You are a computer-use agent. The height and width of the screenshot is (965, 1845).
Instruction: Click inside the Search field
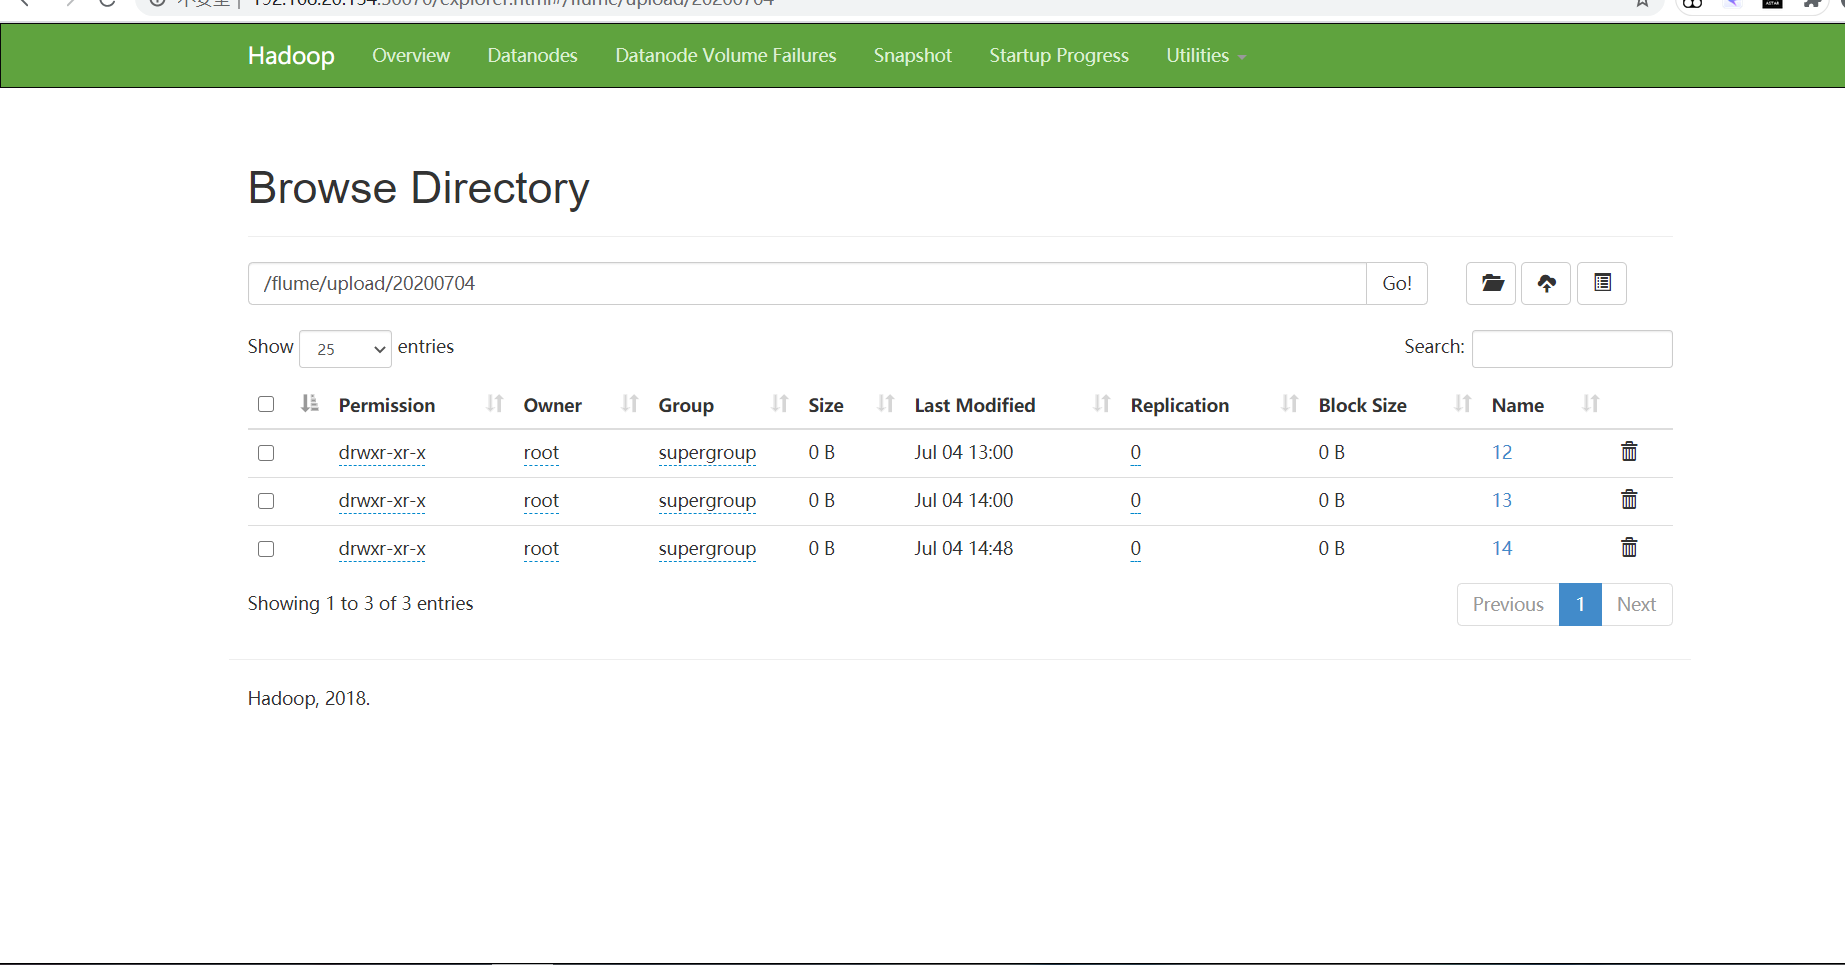pos(1571,348)
